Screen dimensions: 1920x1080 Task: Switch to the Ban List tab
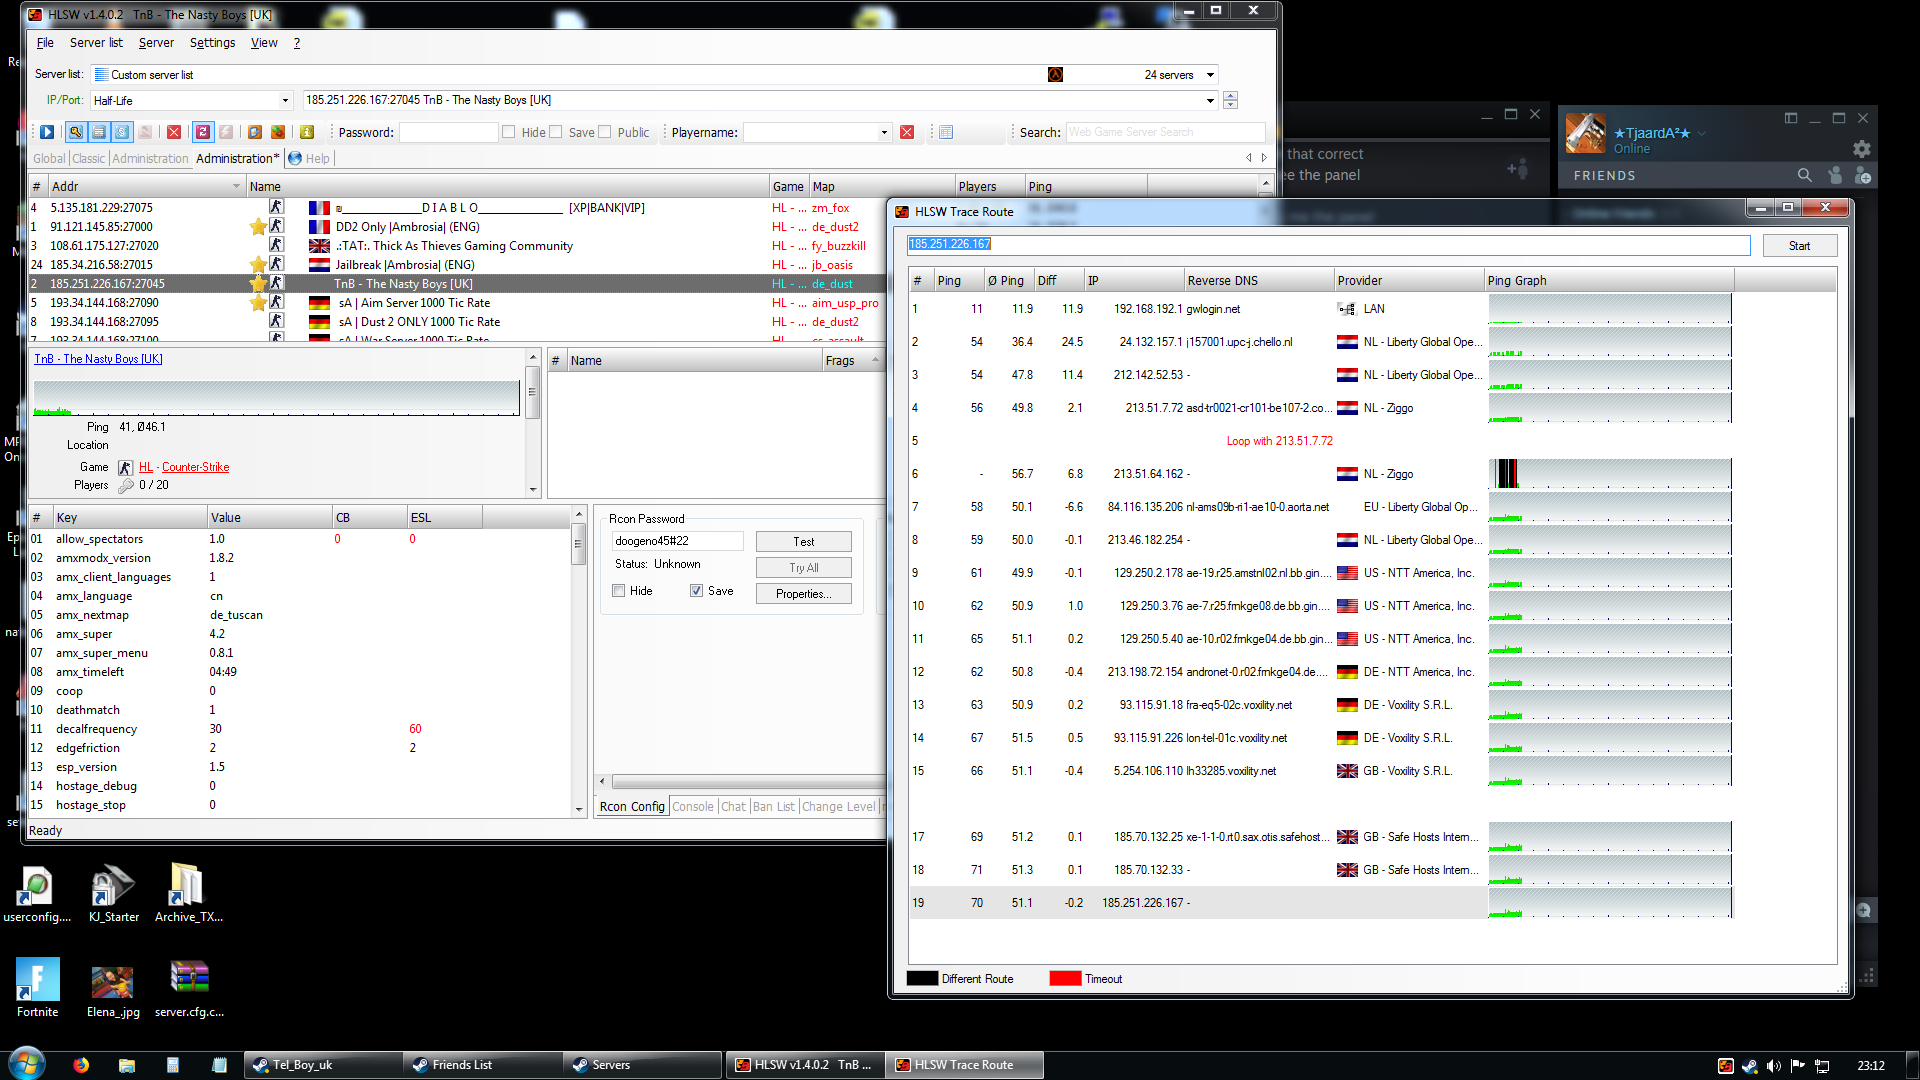coord(774,807)
